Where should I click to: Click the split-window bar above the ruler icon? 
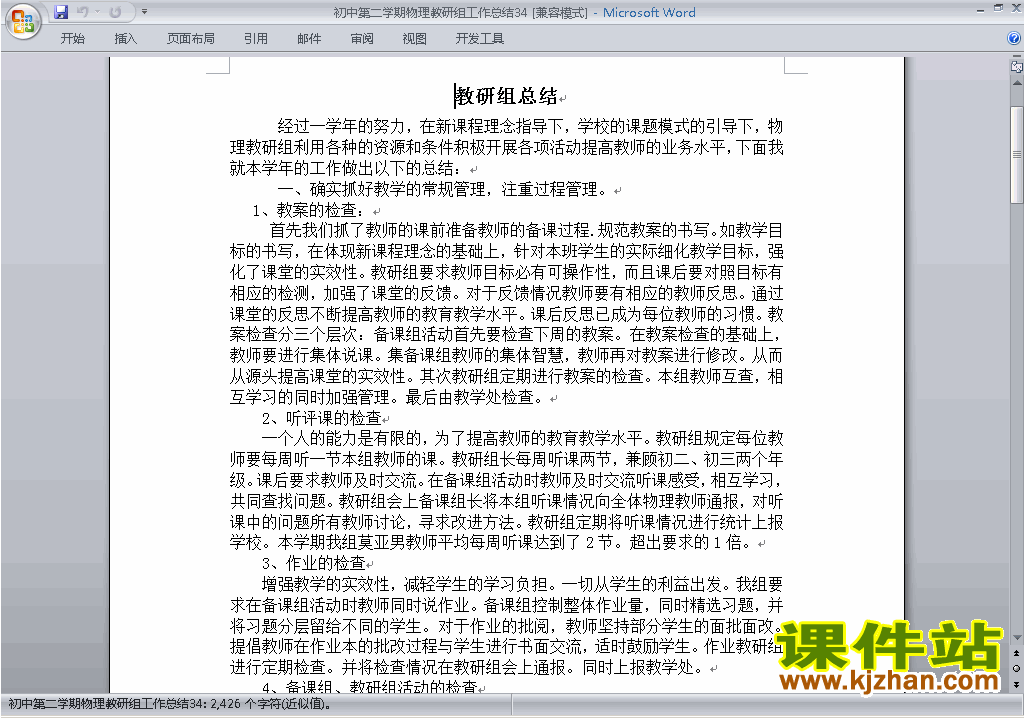coord(1016,56)
